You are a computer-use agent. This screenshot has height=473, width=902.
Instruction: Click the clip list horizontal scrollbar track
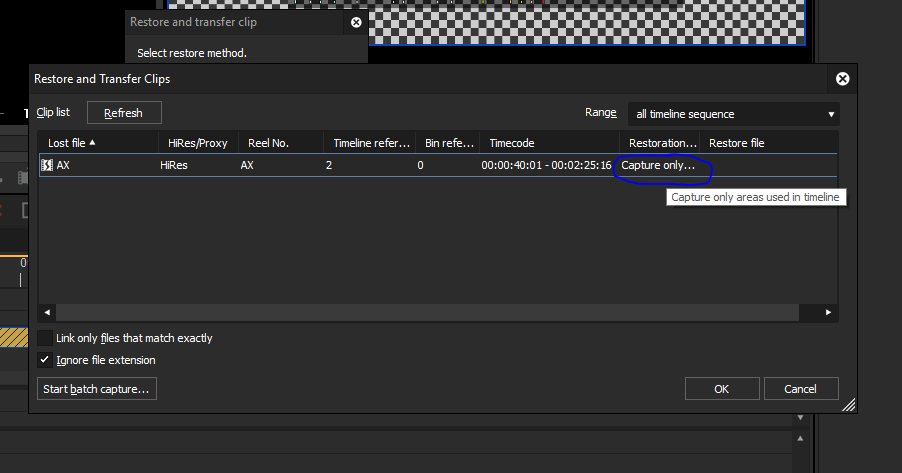pyautogui.click(x=427, y=312)
